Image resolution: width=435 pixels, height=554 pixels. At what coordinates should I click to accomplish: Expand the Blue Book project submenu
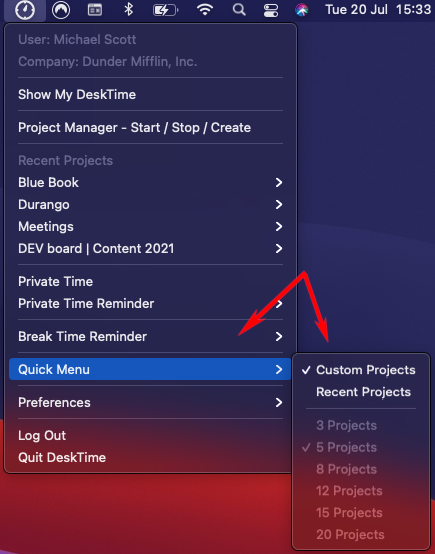click(150, 183)
